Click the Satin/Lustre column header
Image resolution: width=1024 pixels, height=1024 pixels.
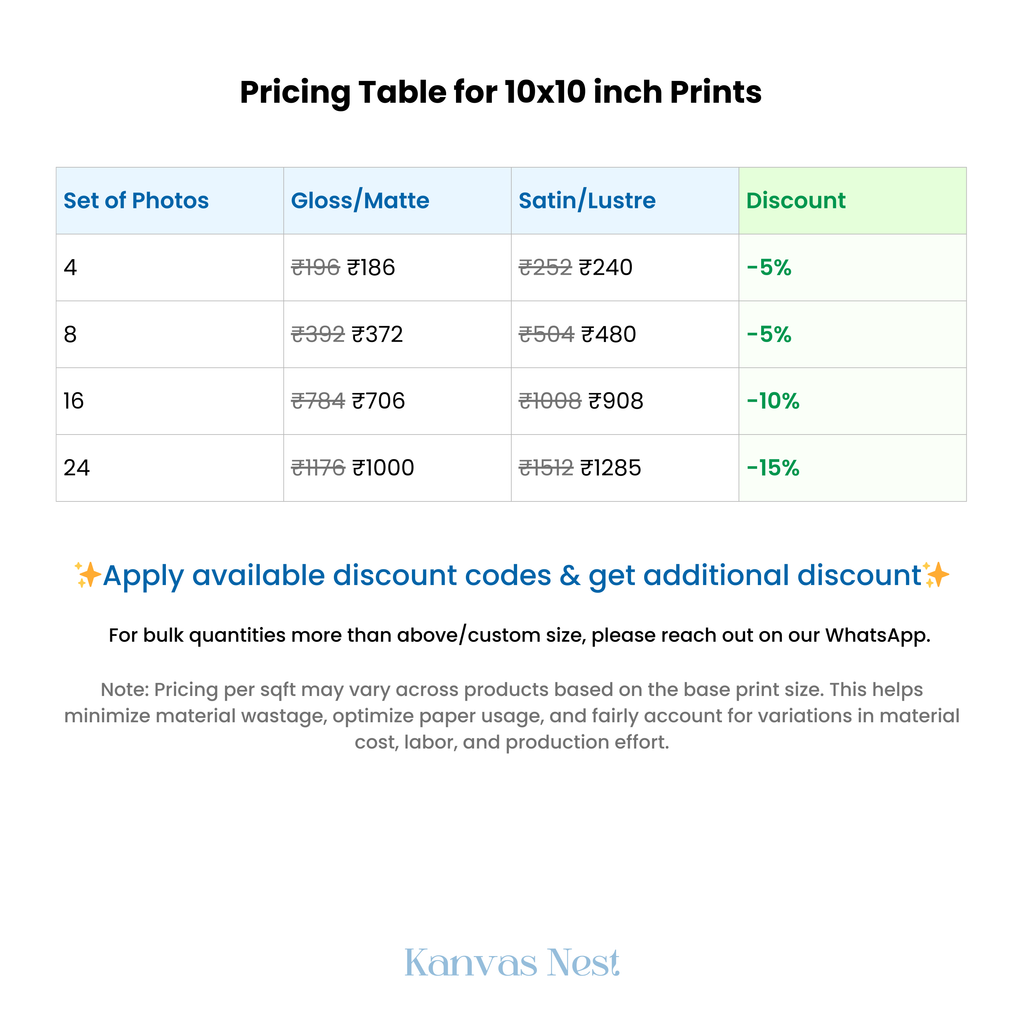pyautogui.click(x=587, y=200)
